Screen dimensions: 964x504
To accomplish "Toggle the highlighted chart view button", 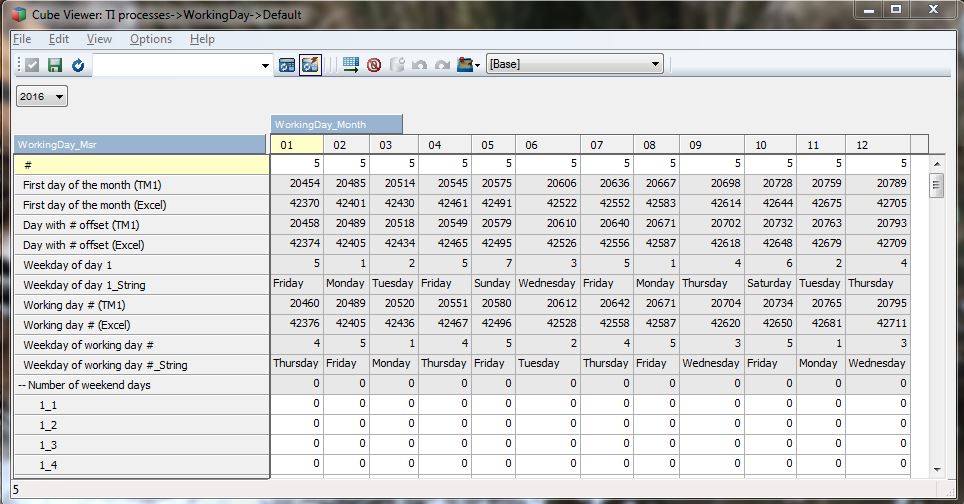I will (310, 65).
